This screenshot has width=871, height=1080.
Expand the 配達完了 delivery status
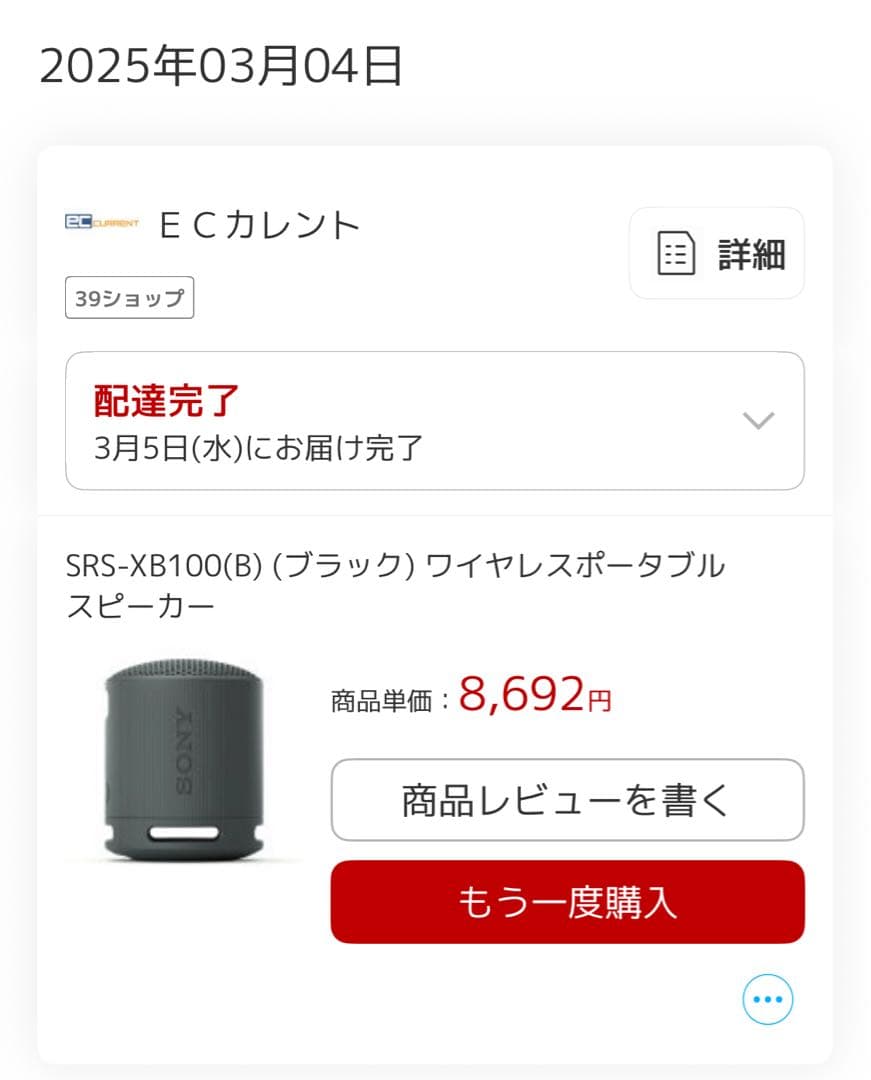click(167, 400)
